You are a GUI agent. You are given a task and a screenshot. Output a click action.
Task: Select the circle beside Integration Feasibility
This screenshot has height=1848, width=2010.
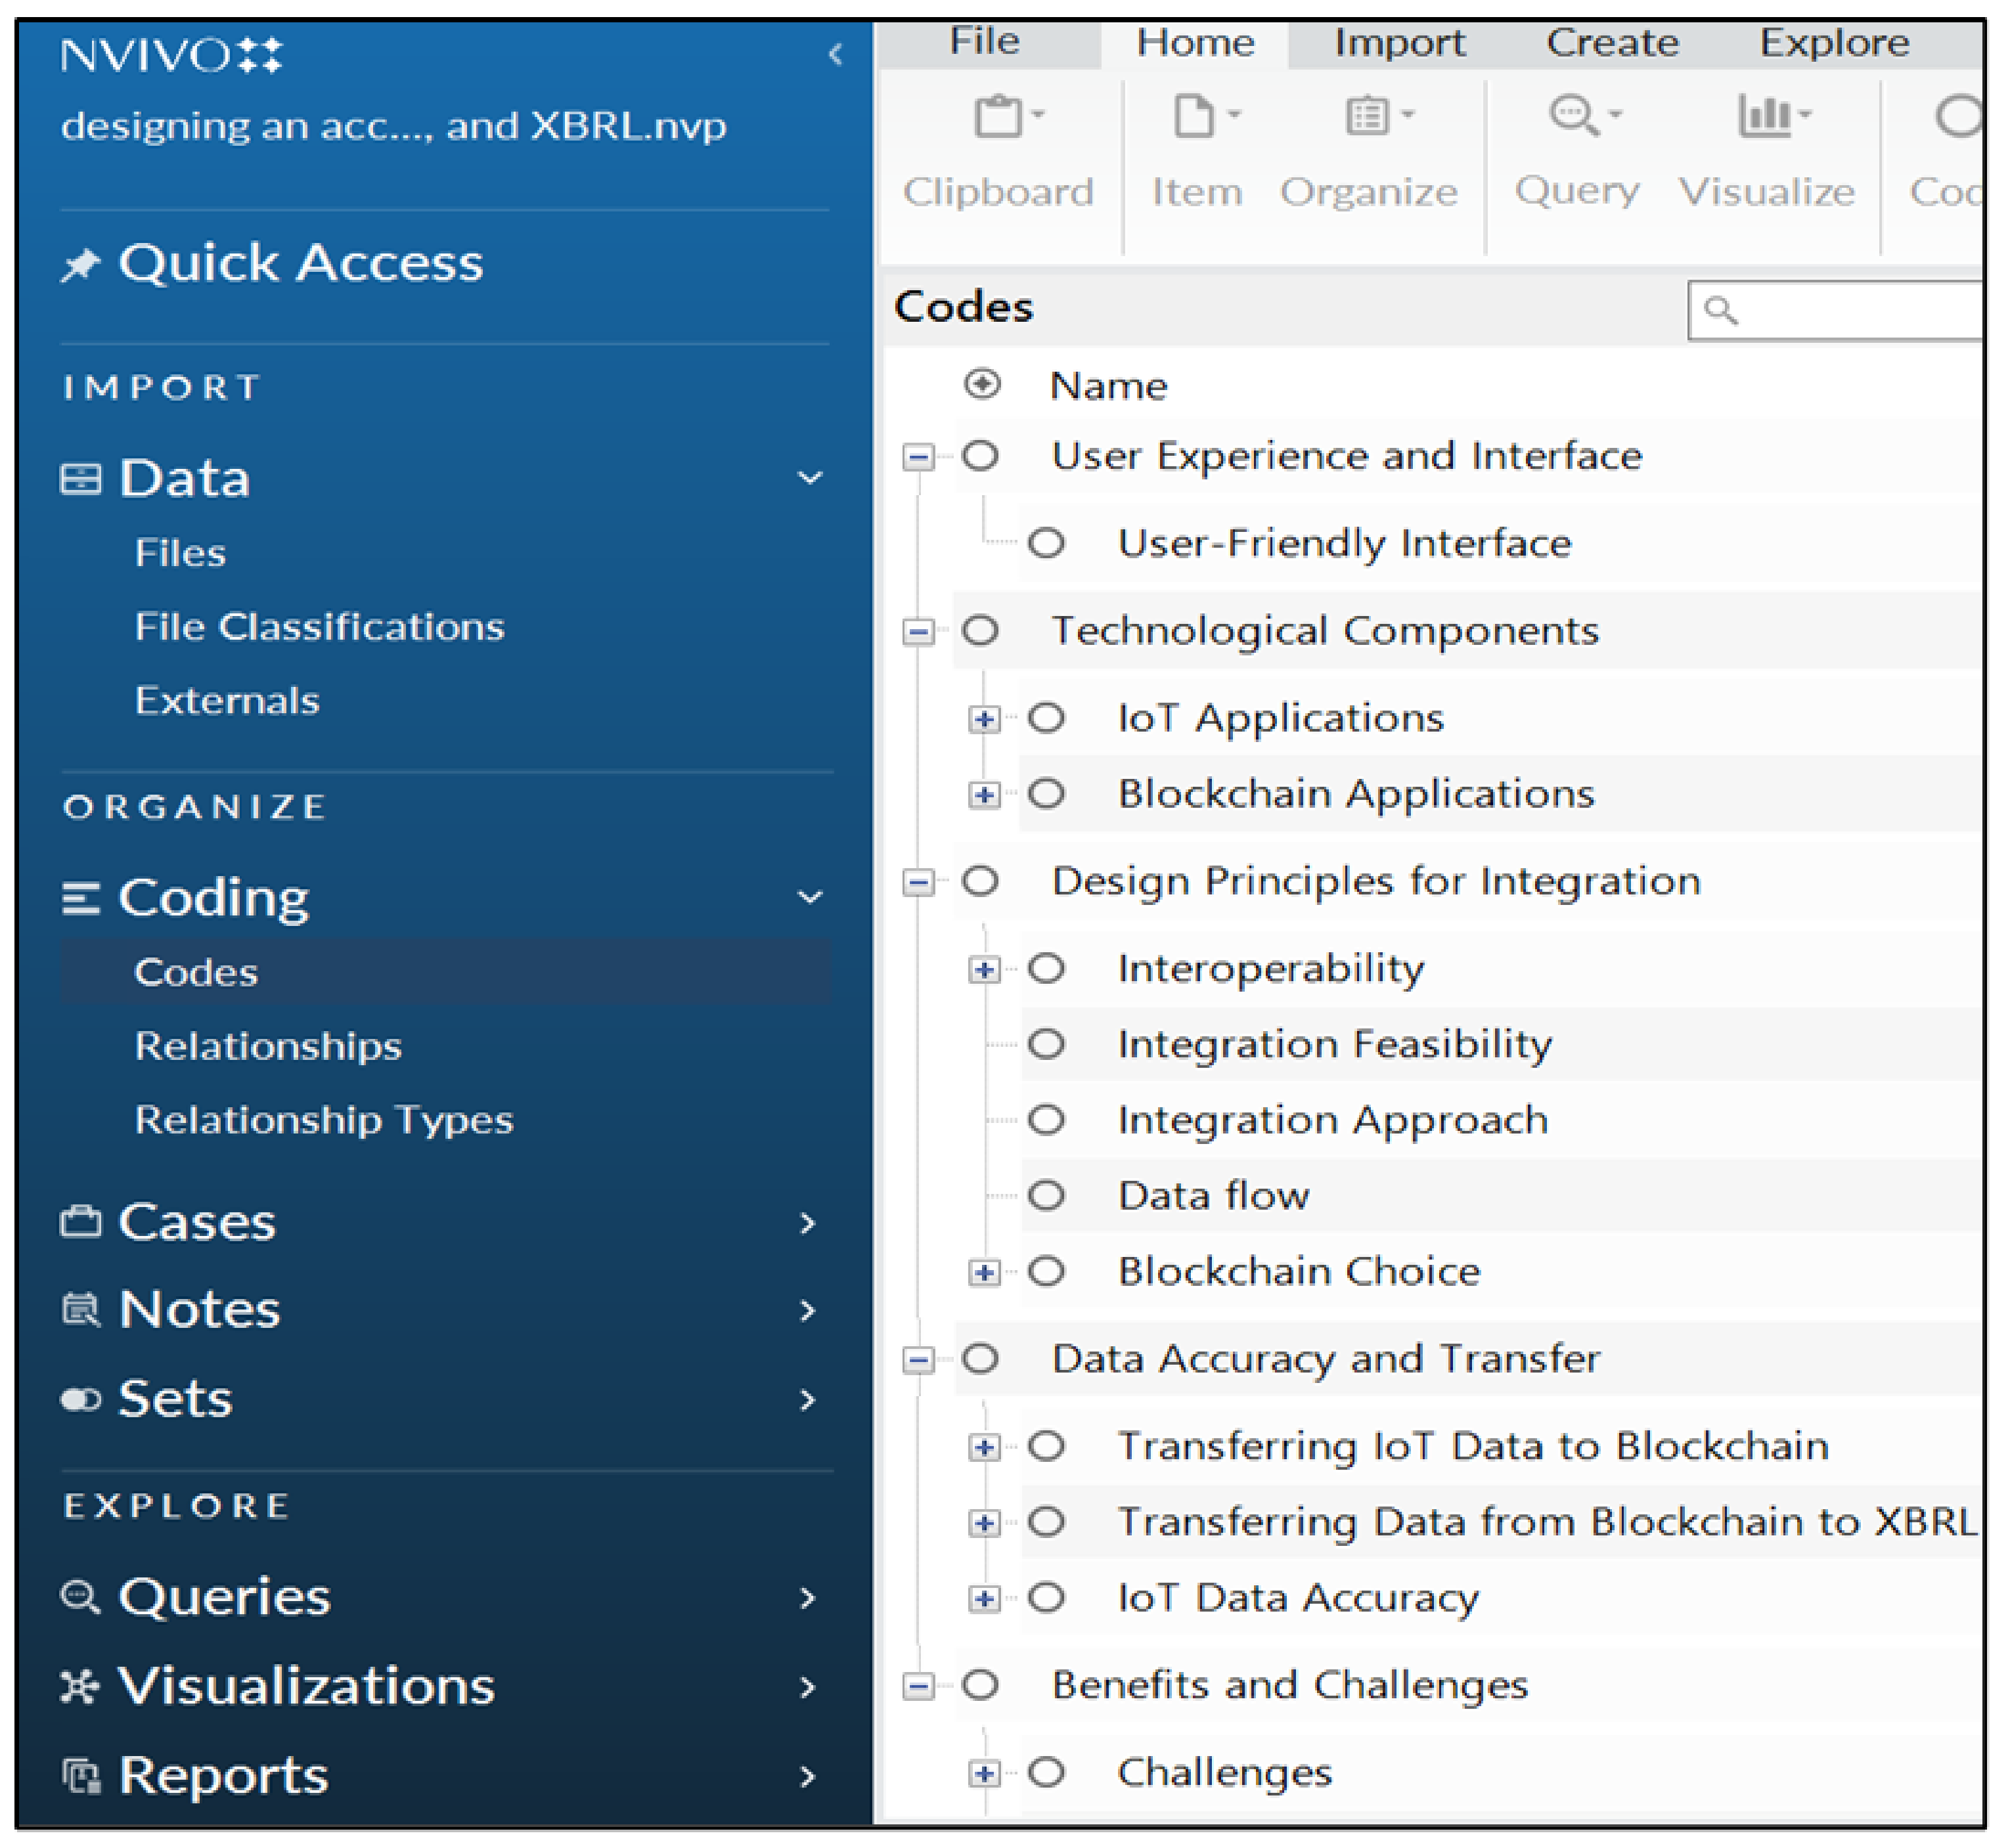tap(1047, 1045)
